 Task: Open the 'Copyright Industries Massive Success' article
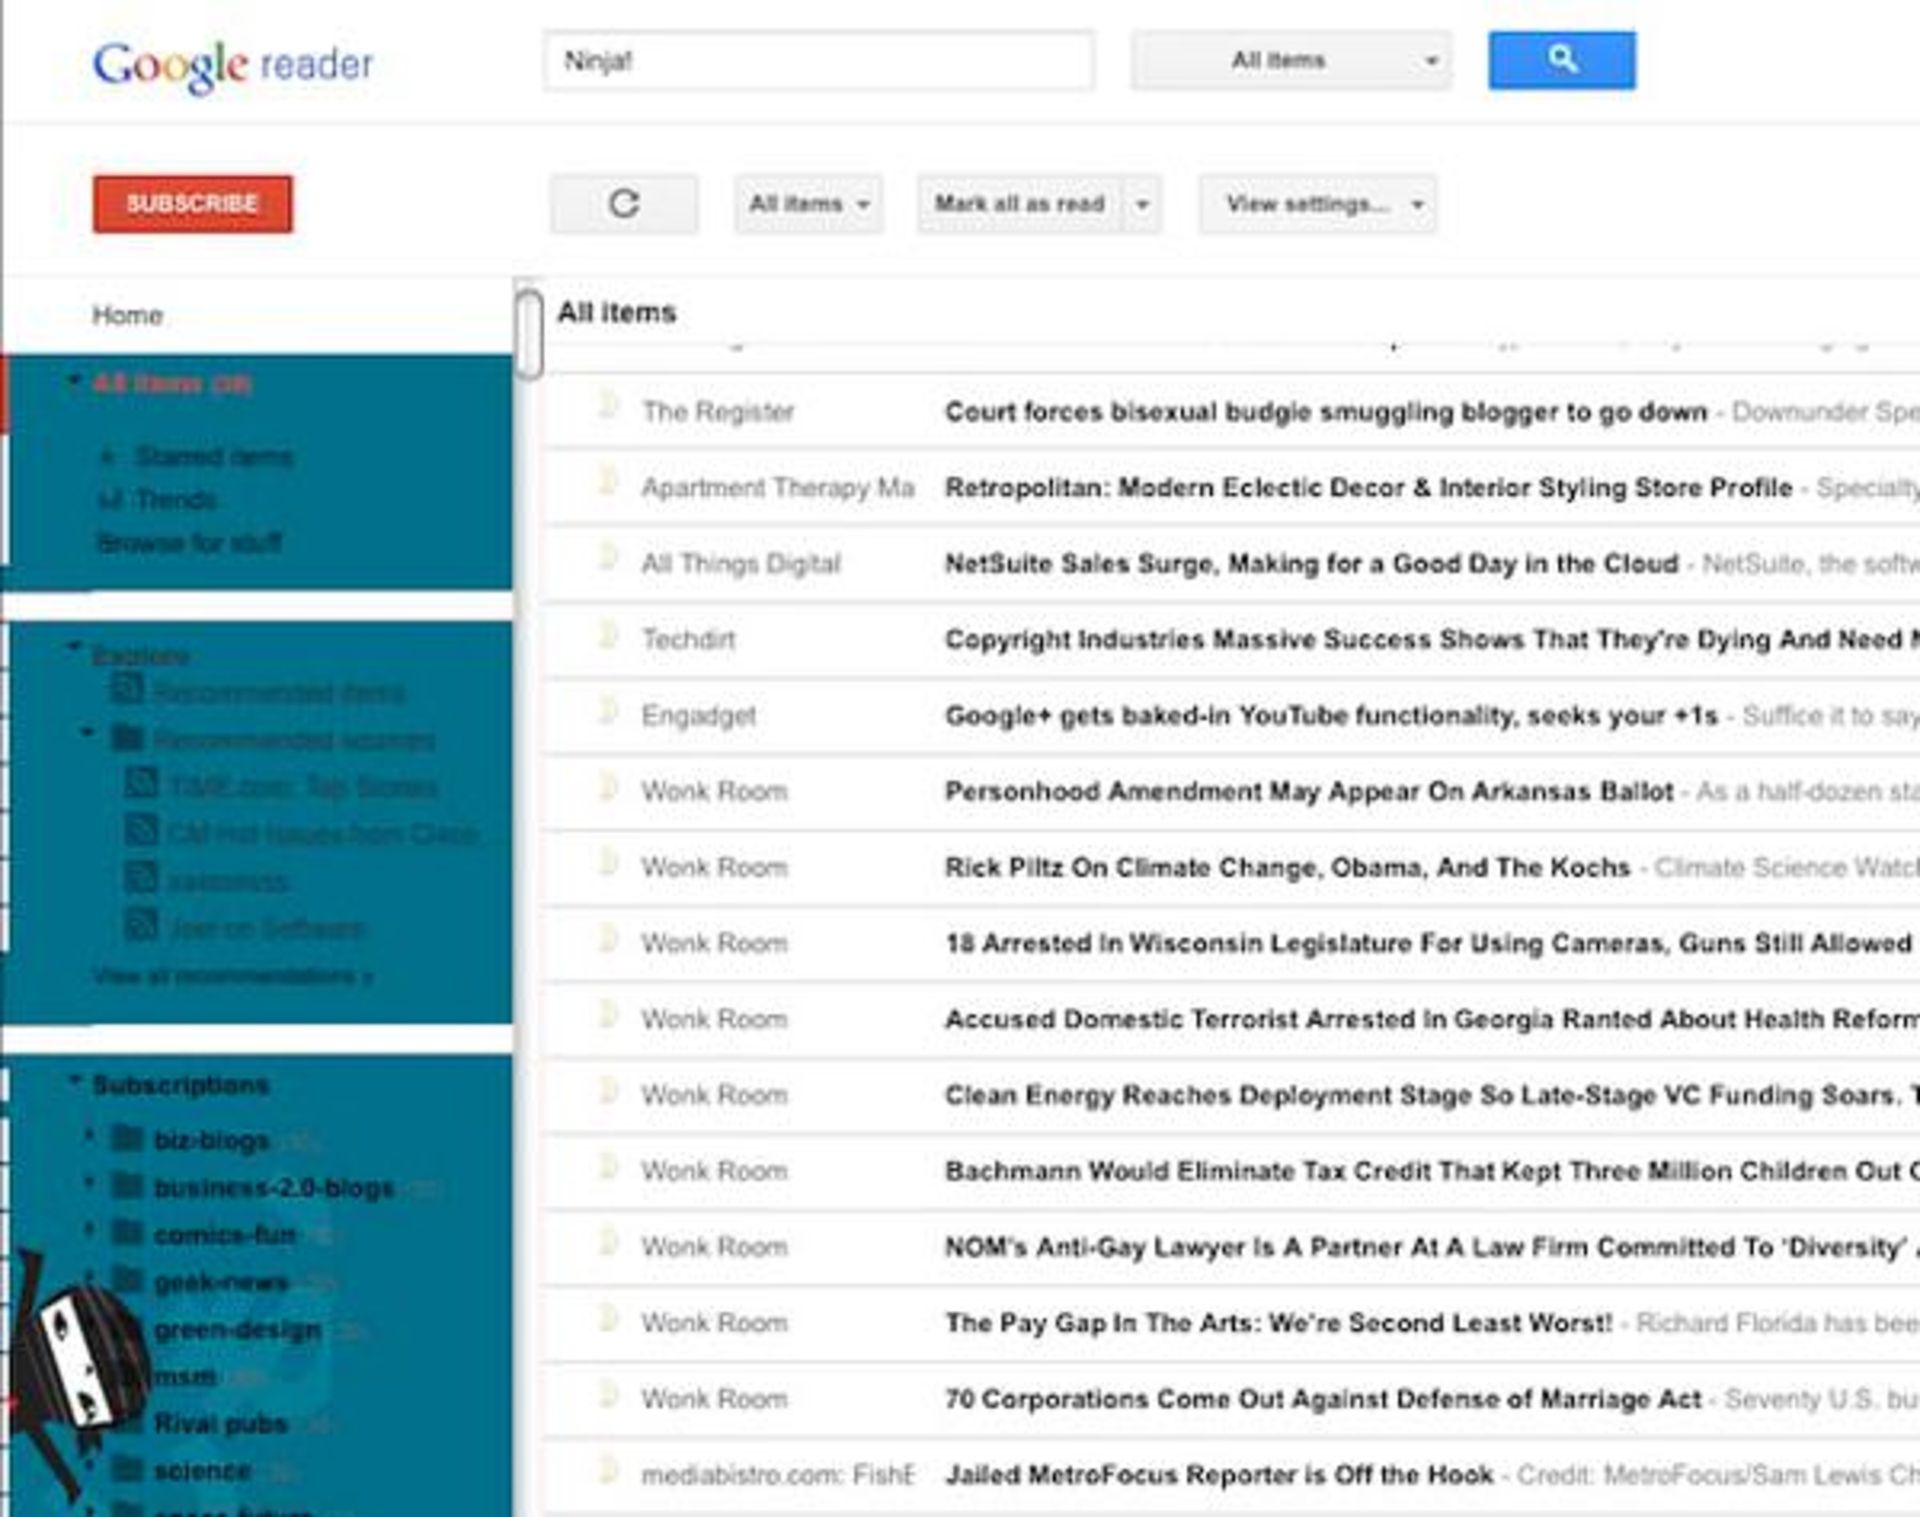(1432, 640)
